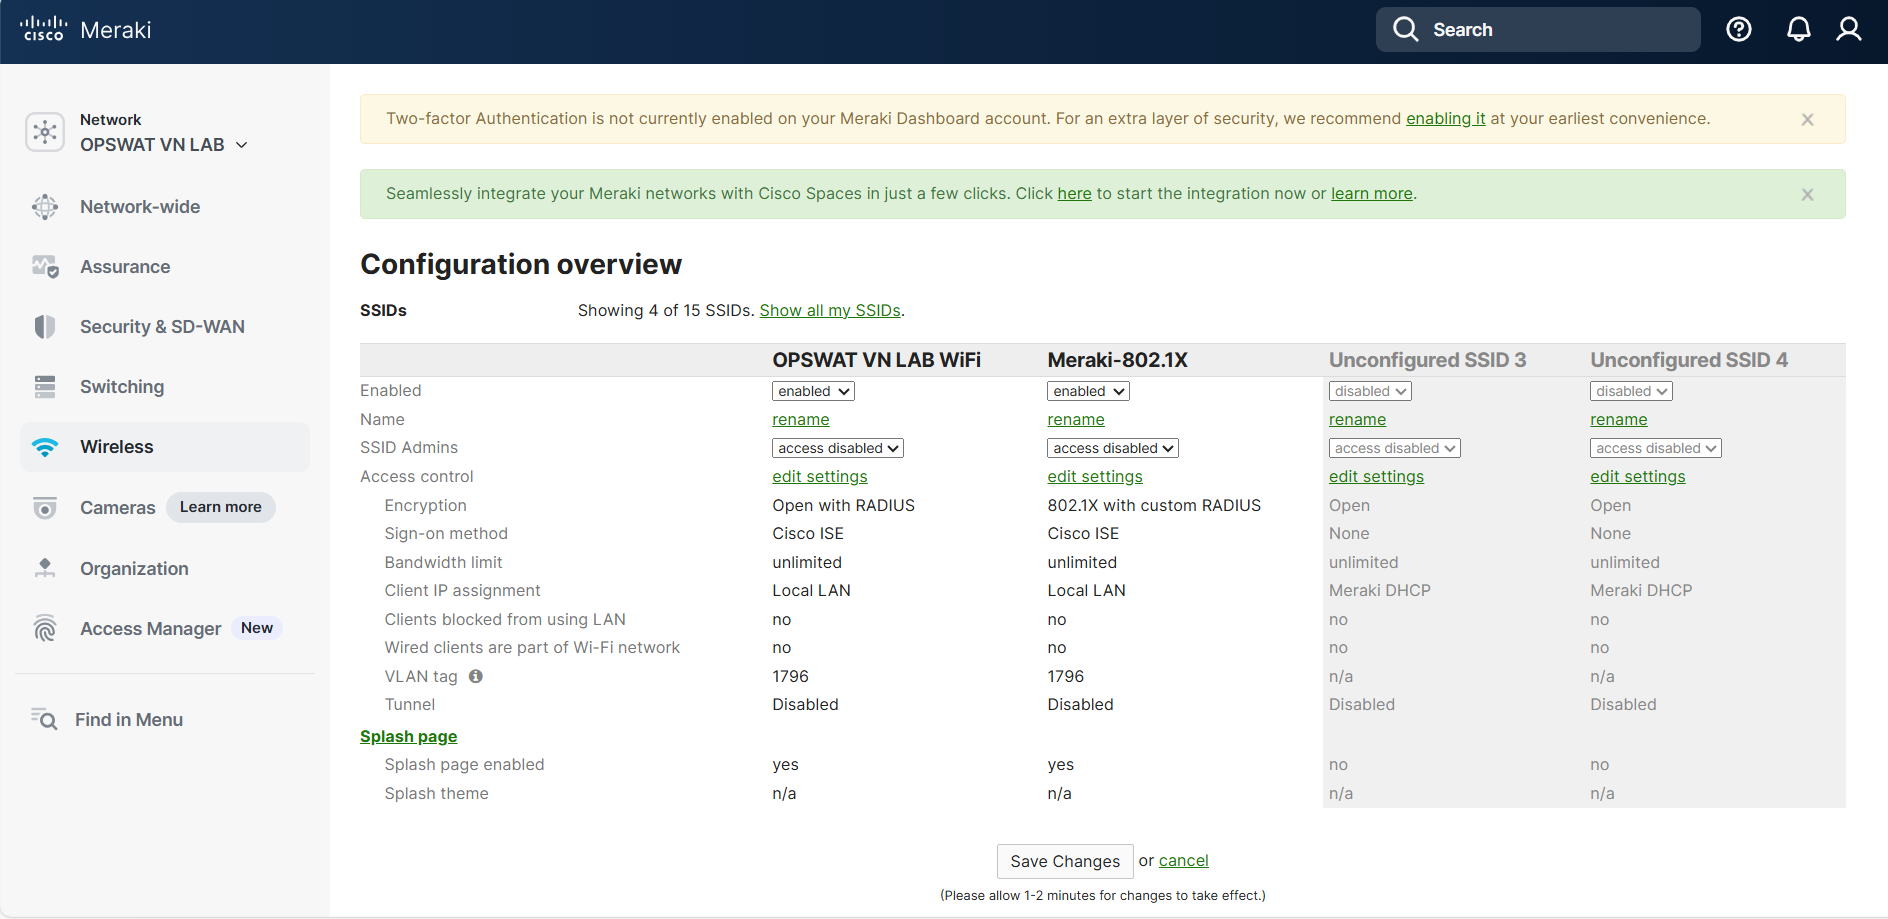This screenshot has width=1888, height=919.
Task: Click rename for Meraki-802.1X
Action: coord(1076,420)
